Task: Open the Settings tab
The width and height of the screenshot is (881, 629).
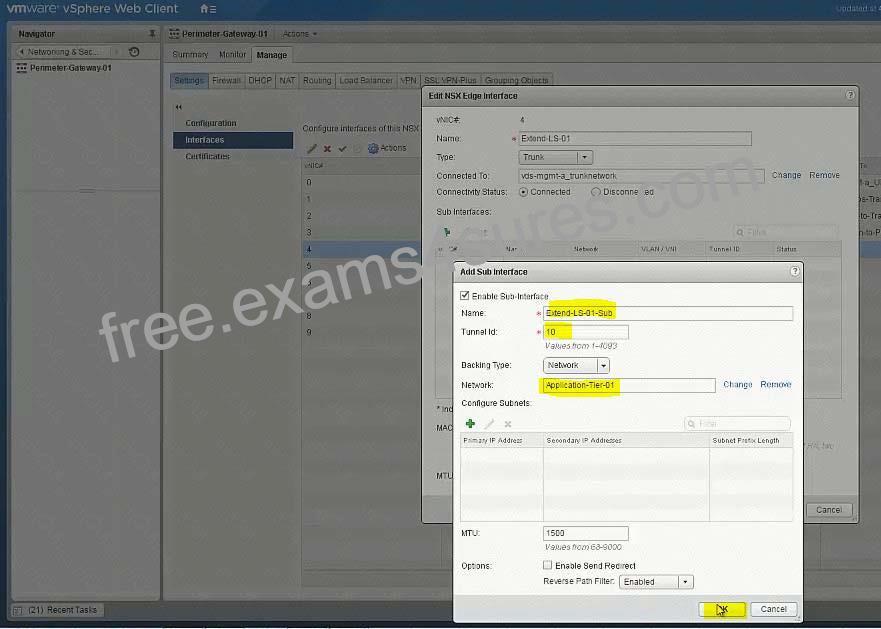Action: coord(189,80)
